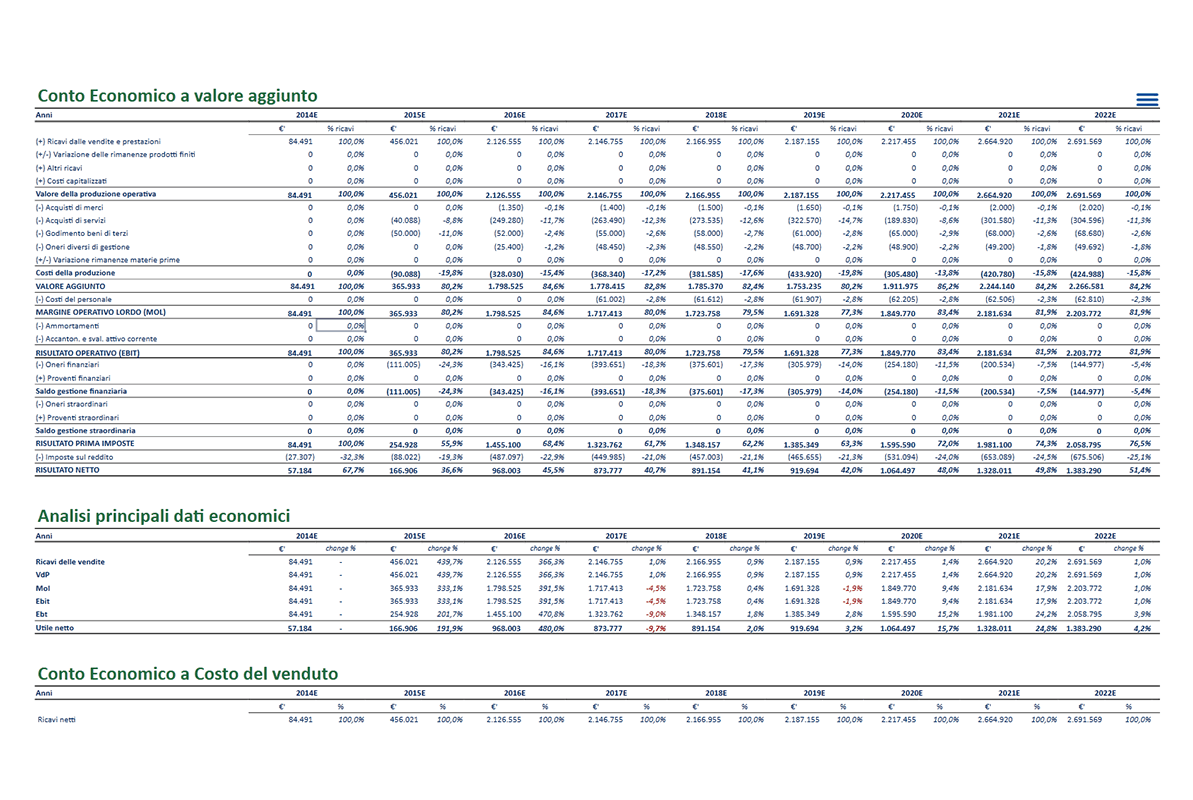The height and width of the screenshot is (800, 1193).
Task: Click the '(+) Proventi finanziari' row label
Action: 72,378
